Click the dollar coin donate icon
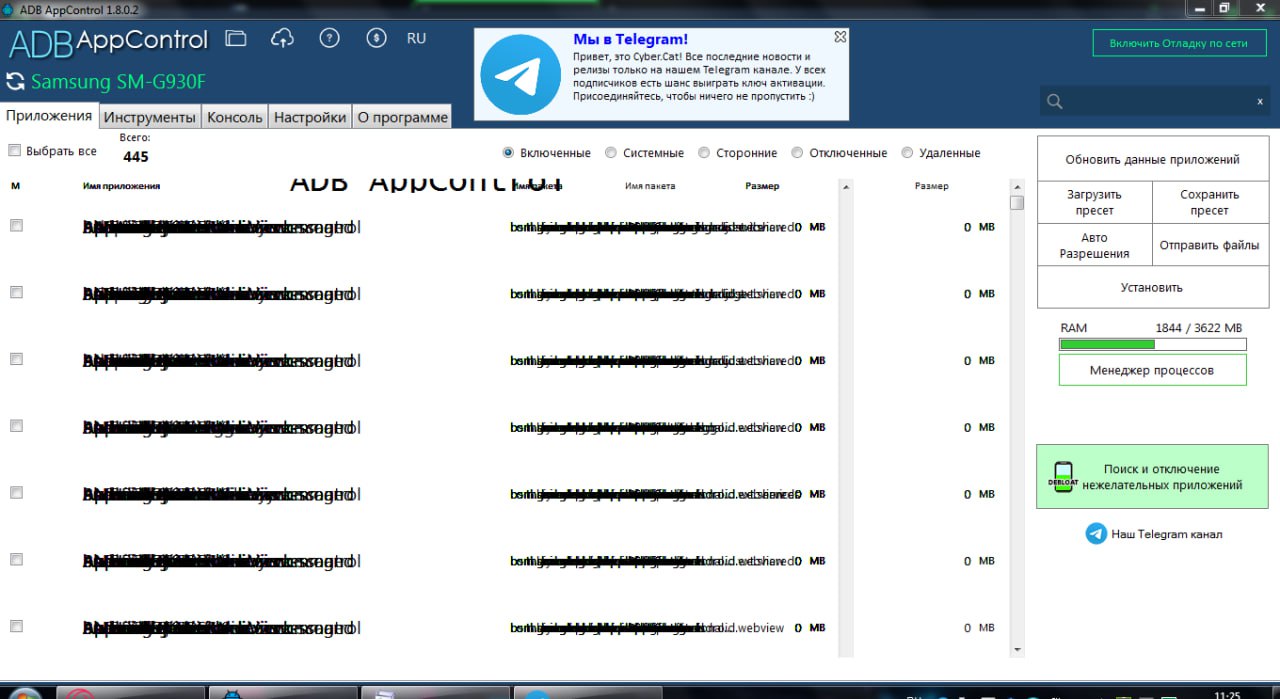Image resolution: width=1280 pixels, height=699 pixels. pos(376,38)
